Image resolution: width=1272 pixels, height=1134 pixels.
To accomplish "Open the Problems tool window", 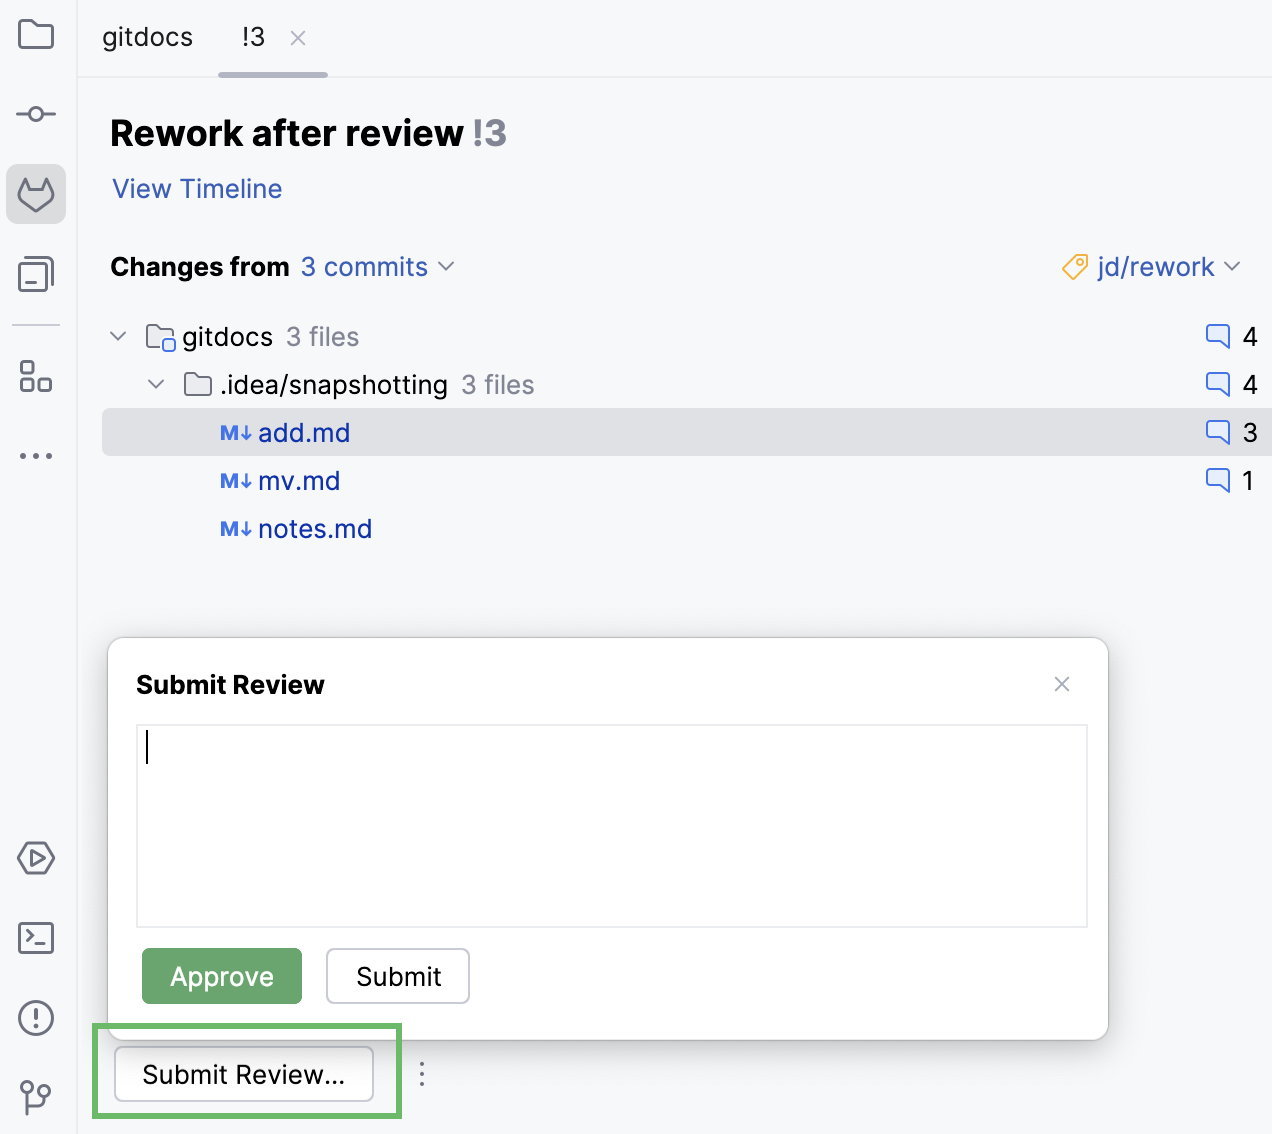I will point(36,1018).
